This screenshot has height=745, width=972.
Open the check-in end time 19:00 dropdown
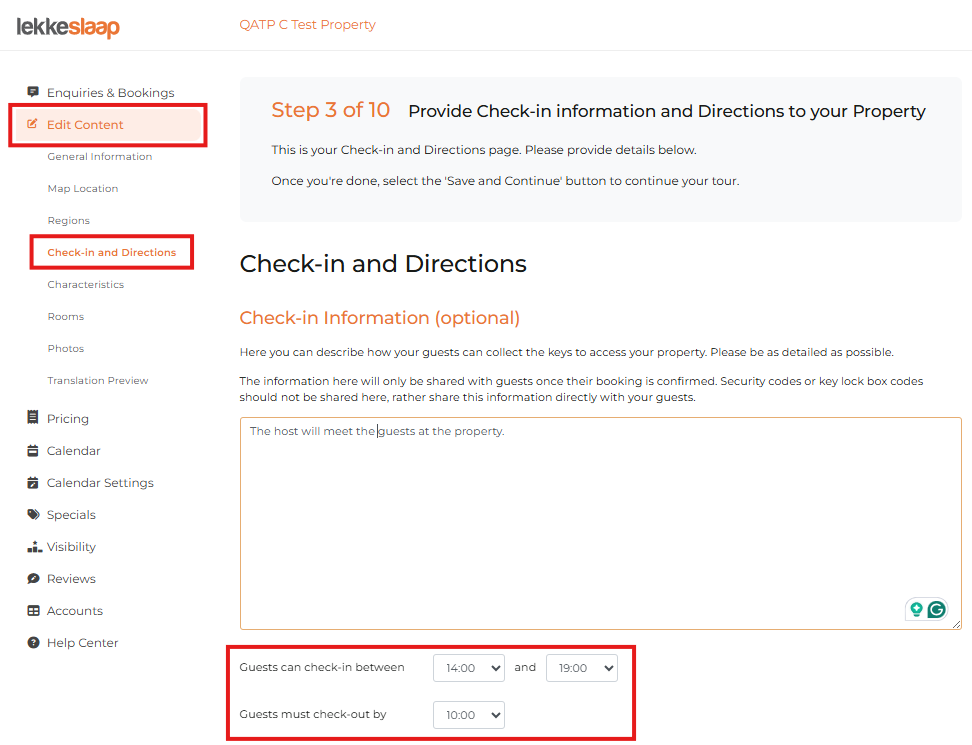(581, 668)
